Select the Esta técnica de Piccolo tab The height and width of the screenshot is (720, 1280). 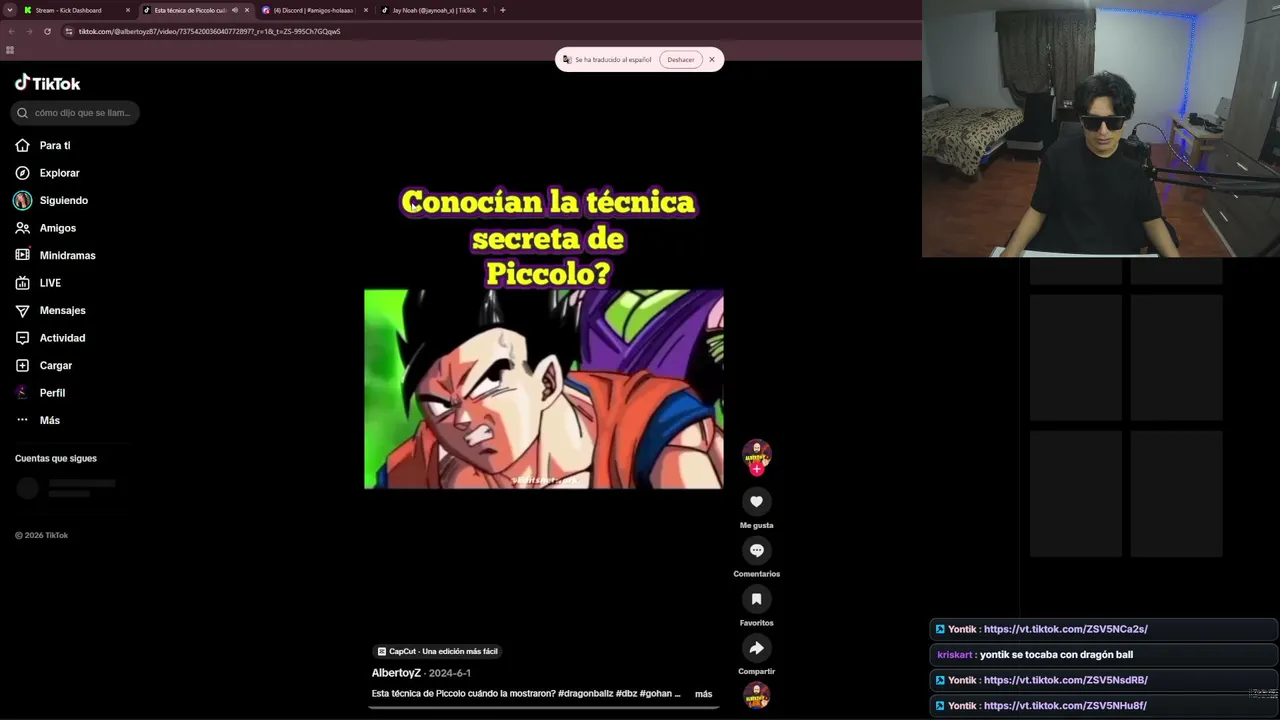tap(190, 10)
